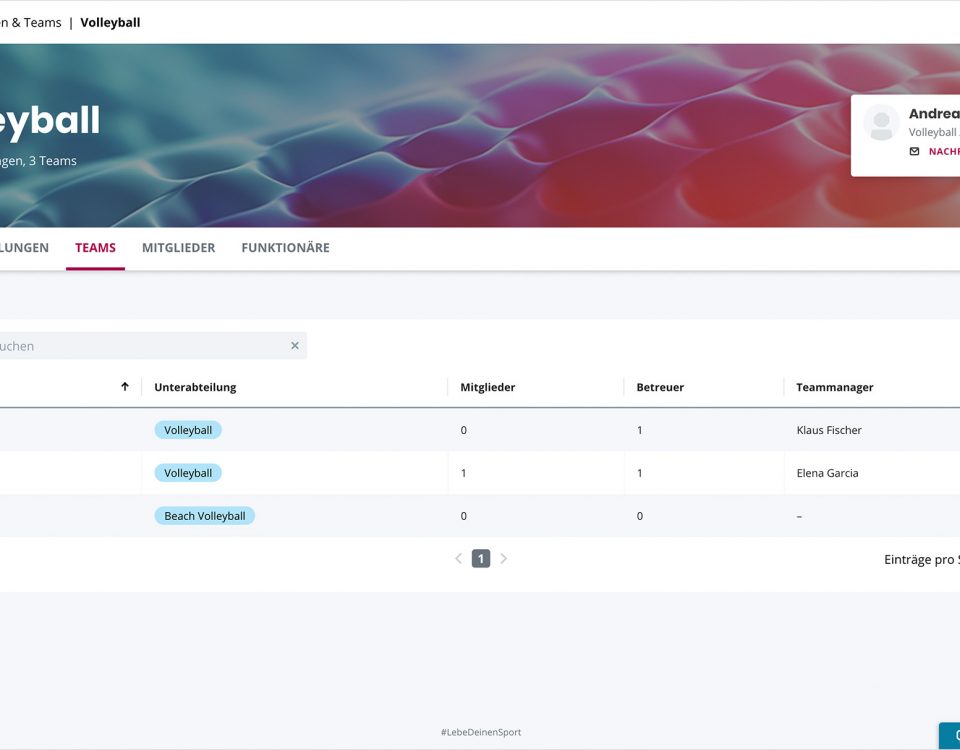The image size is (960, 750).
Task: Sort table by Unterabteilung column header
Action: pos(195,387)
